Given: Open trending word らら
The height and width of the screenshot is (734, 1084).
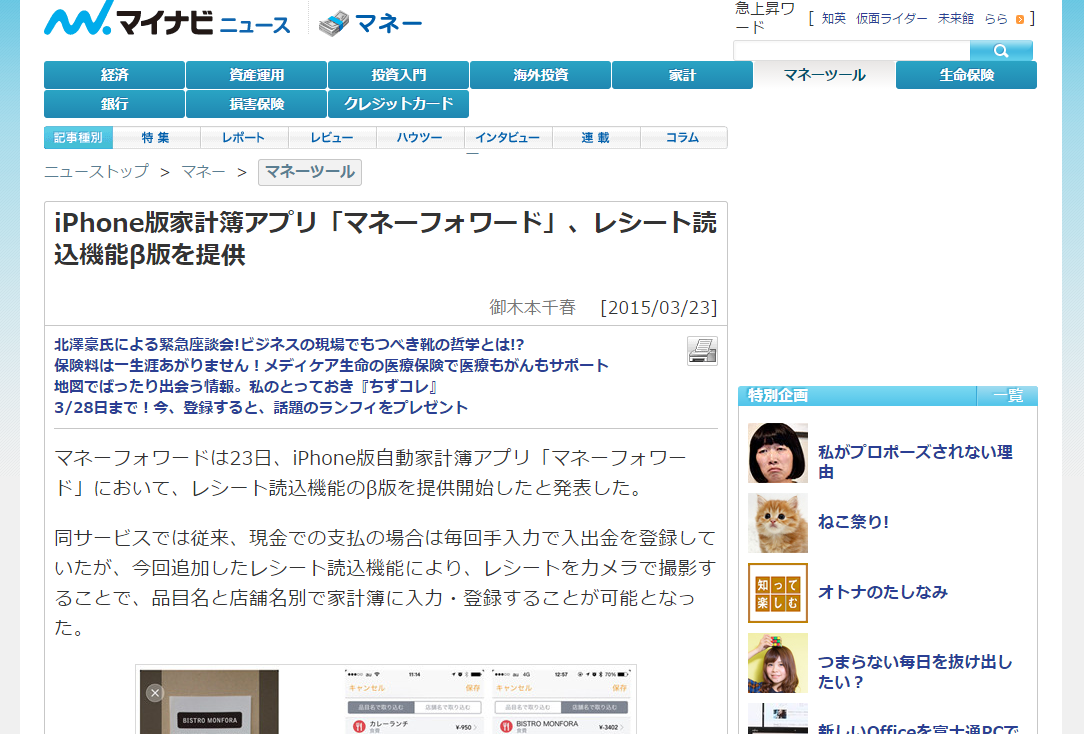Looking at the screenshot, I should 996,19.
